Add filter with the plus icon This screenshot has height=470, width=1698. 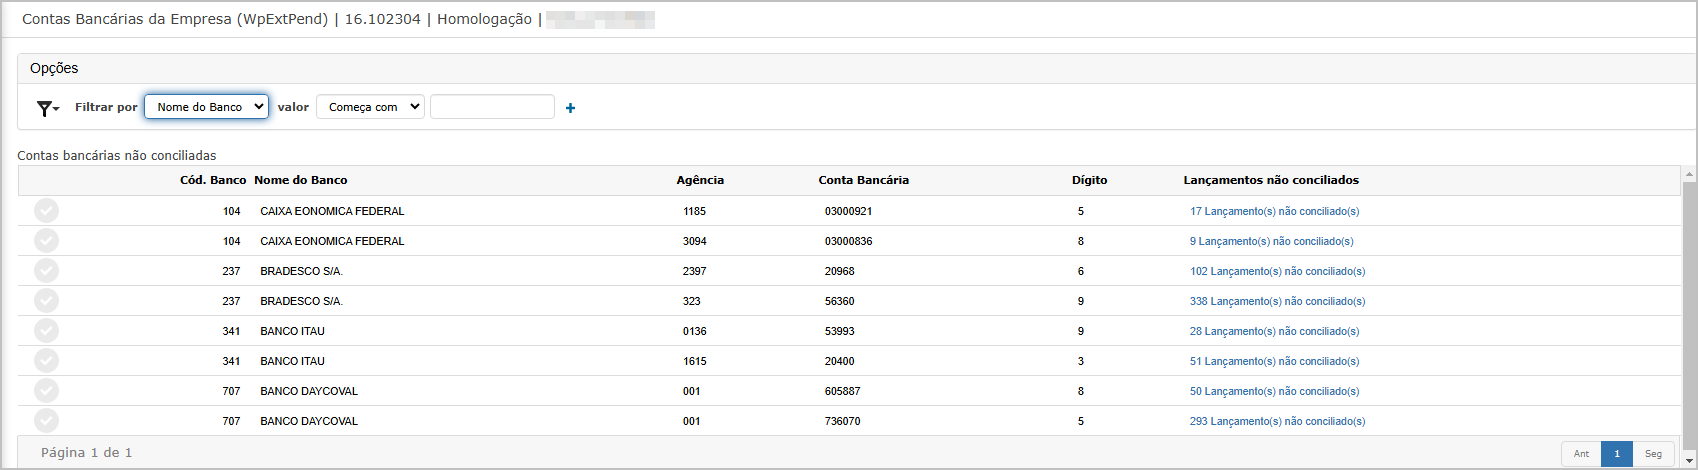coord(570,108)
